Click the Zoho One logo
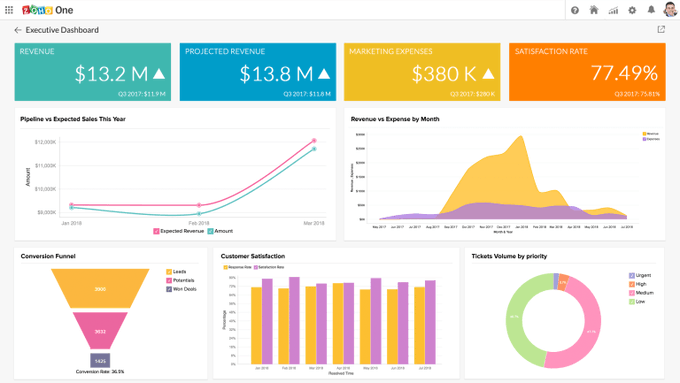 pos(47,10)
